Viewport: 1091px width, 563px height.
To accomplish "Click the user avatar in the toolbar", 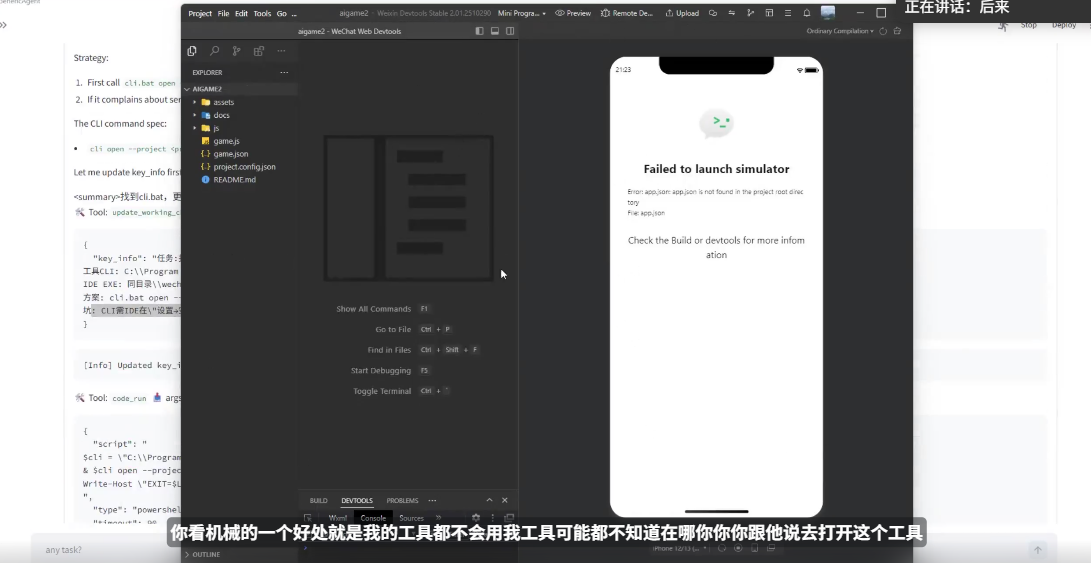I will [x=827, y=13].
